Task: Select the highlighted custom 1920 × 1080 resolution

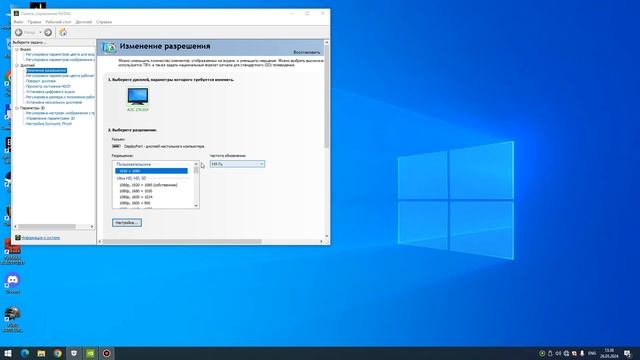Action: pyautogui.click(x=151, y=171)
